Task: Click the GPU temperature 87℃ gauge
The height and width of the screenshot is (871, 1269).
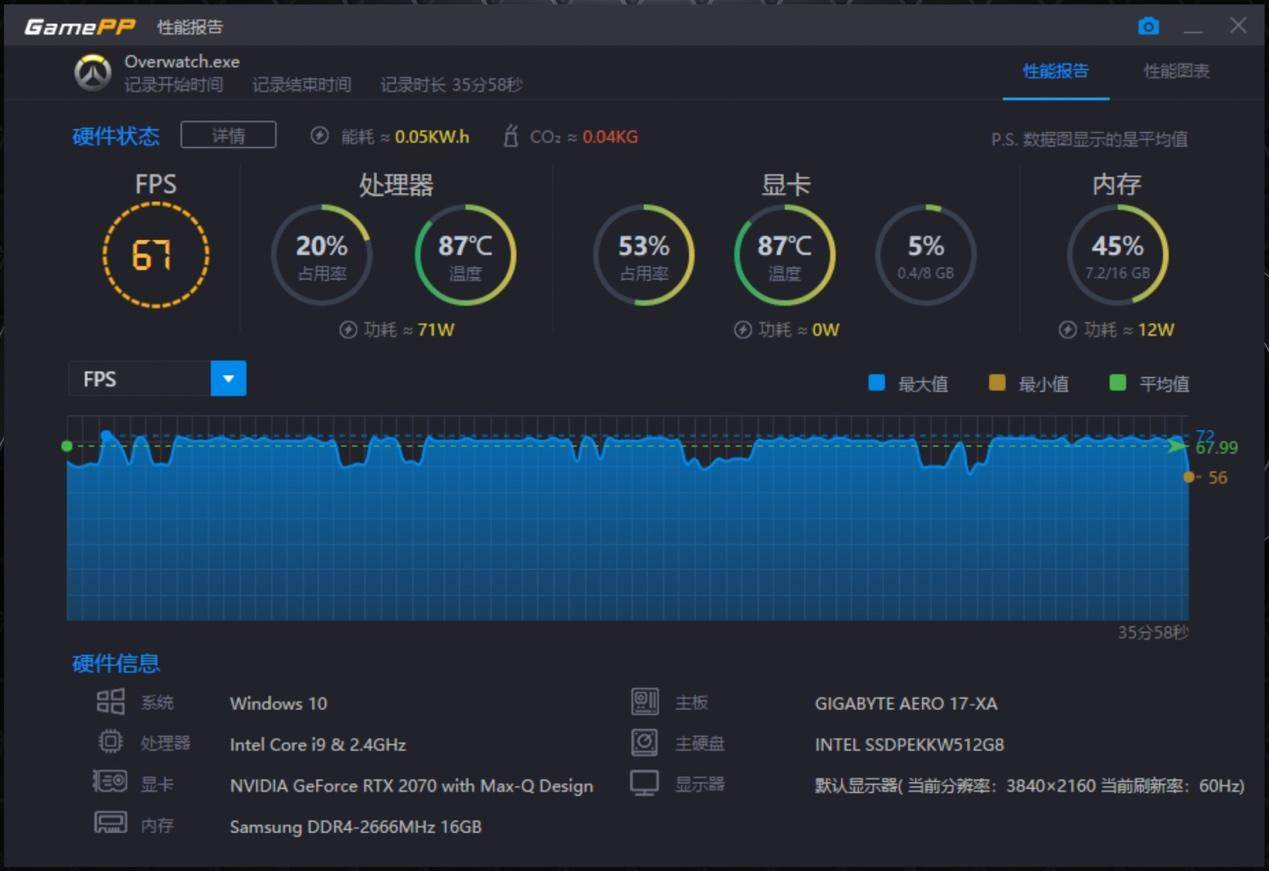Action: point(785,255)
